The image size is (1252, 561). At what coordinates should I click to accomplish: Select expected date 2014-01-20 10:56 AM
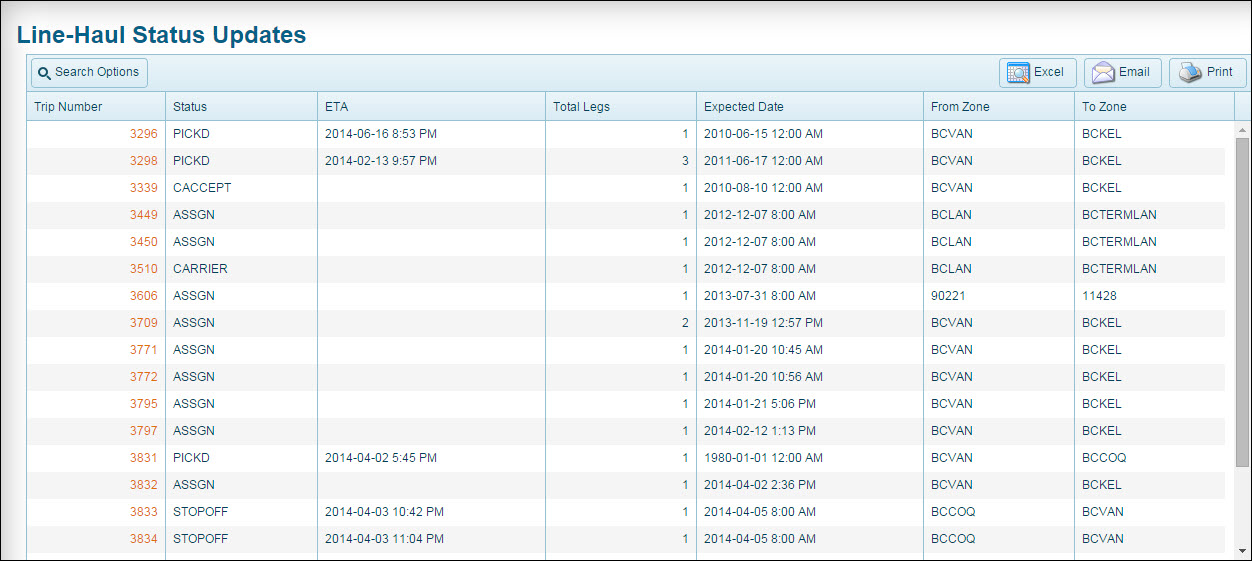763,377
